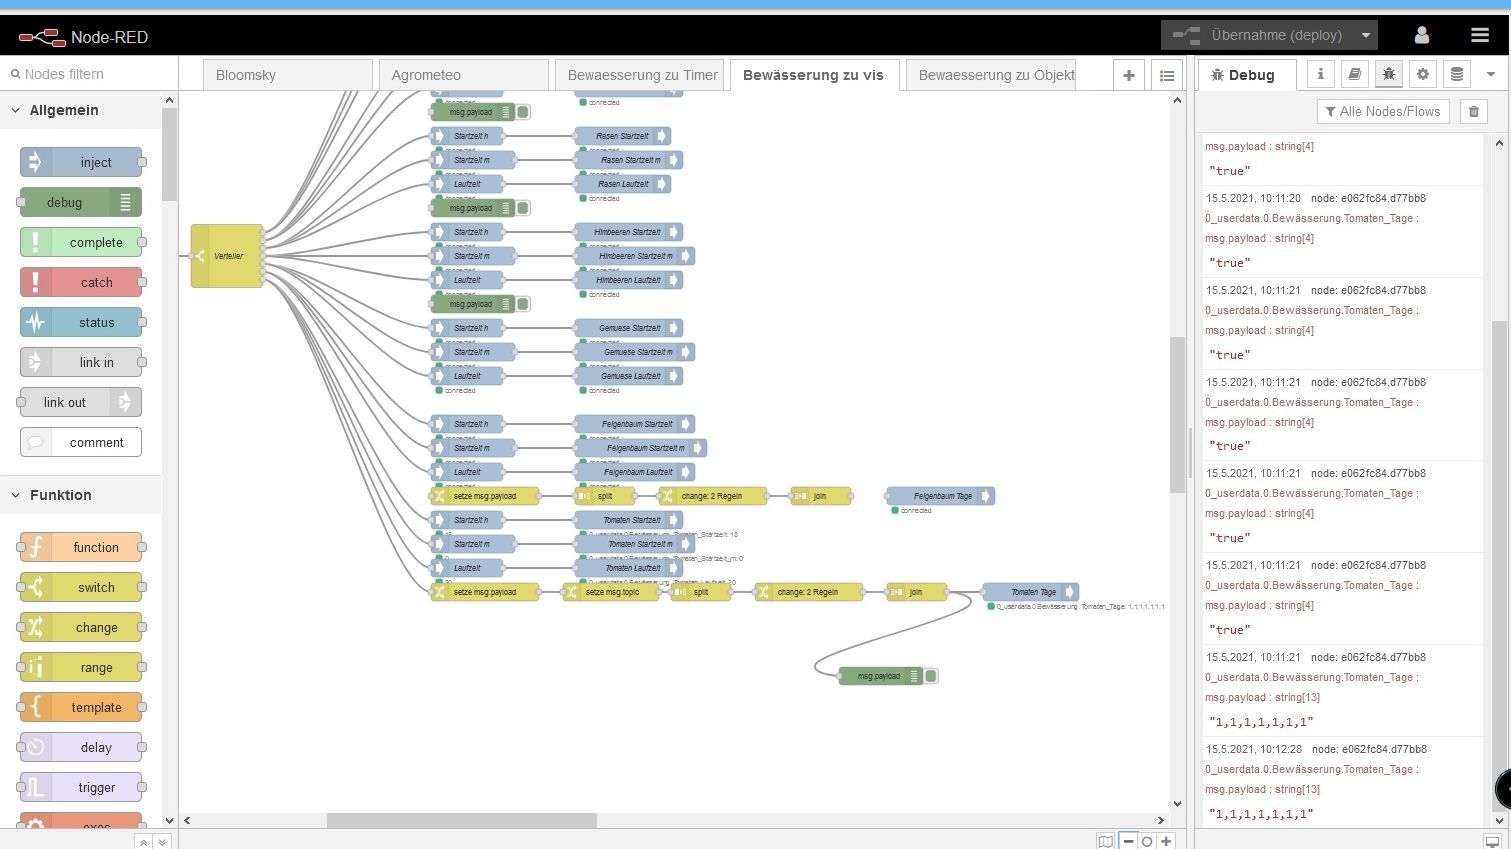Open the user account icon
1511x849 pixels.
pyautogui.click(x=1421, y=35)
